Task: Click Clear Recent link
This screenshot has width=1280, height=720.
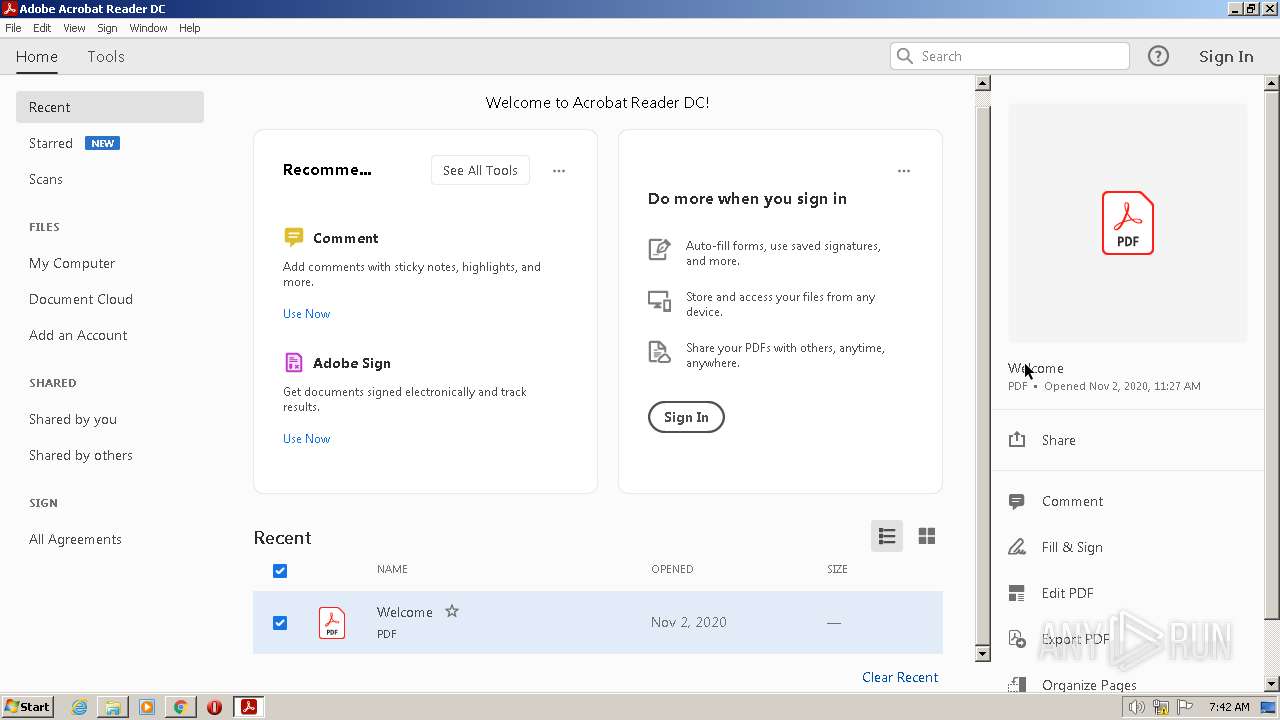Action: 900,677
